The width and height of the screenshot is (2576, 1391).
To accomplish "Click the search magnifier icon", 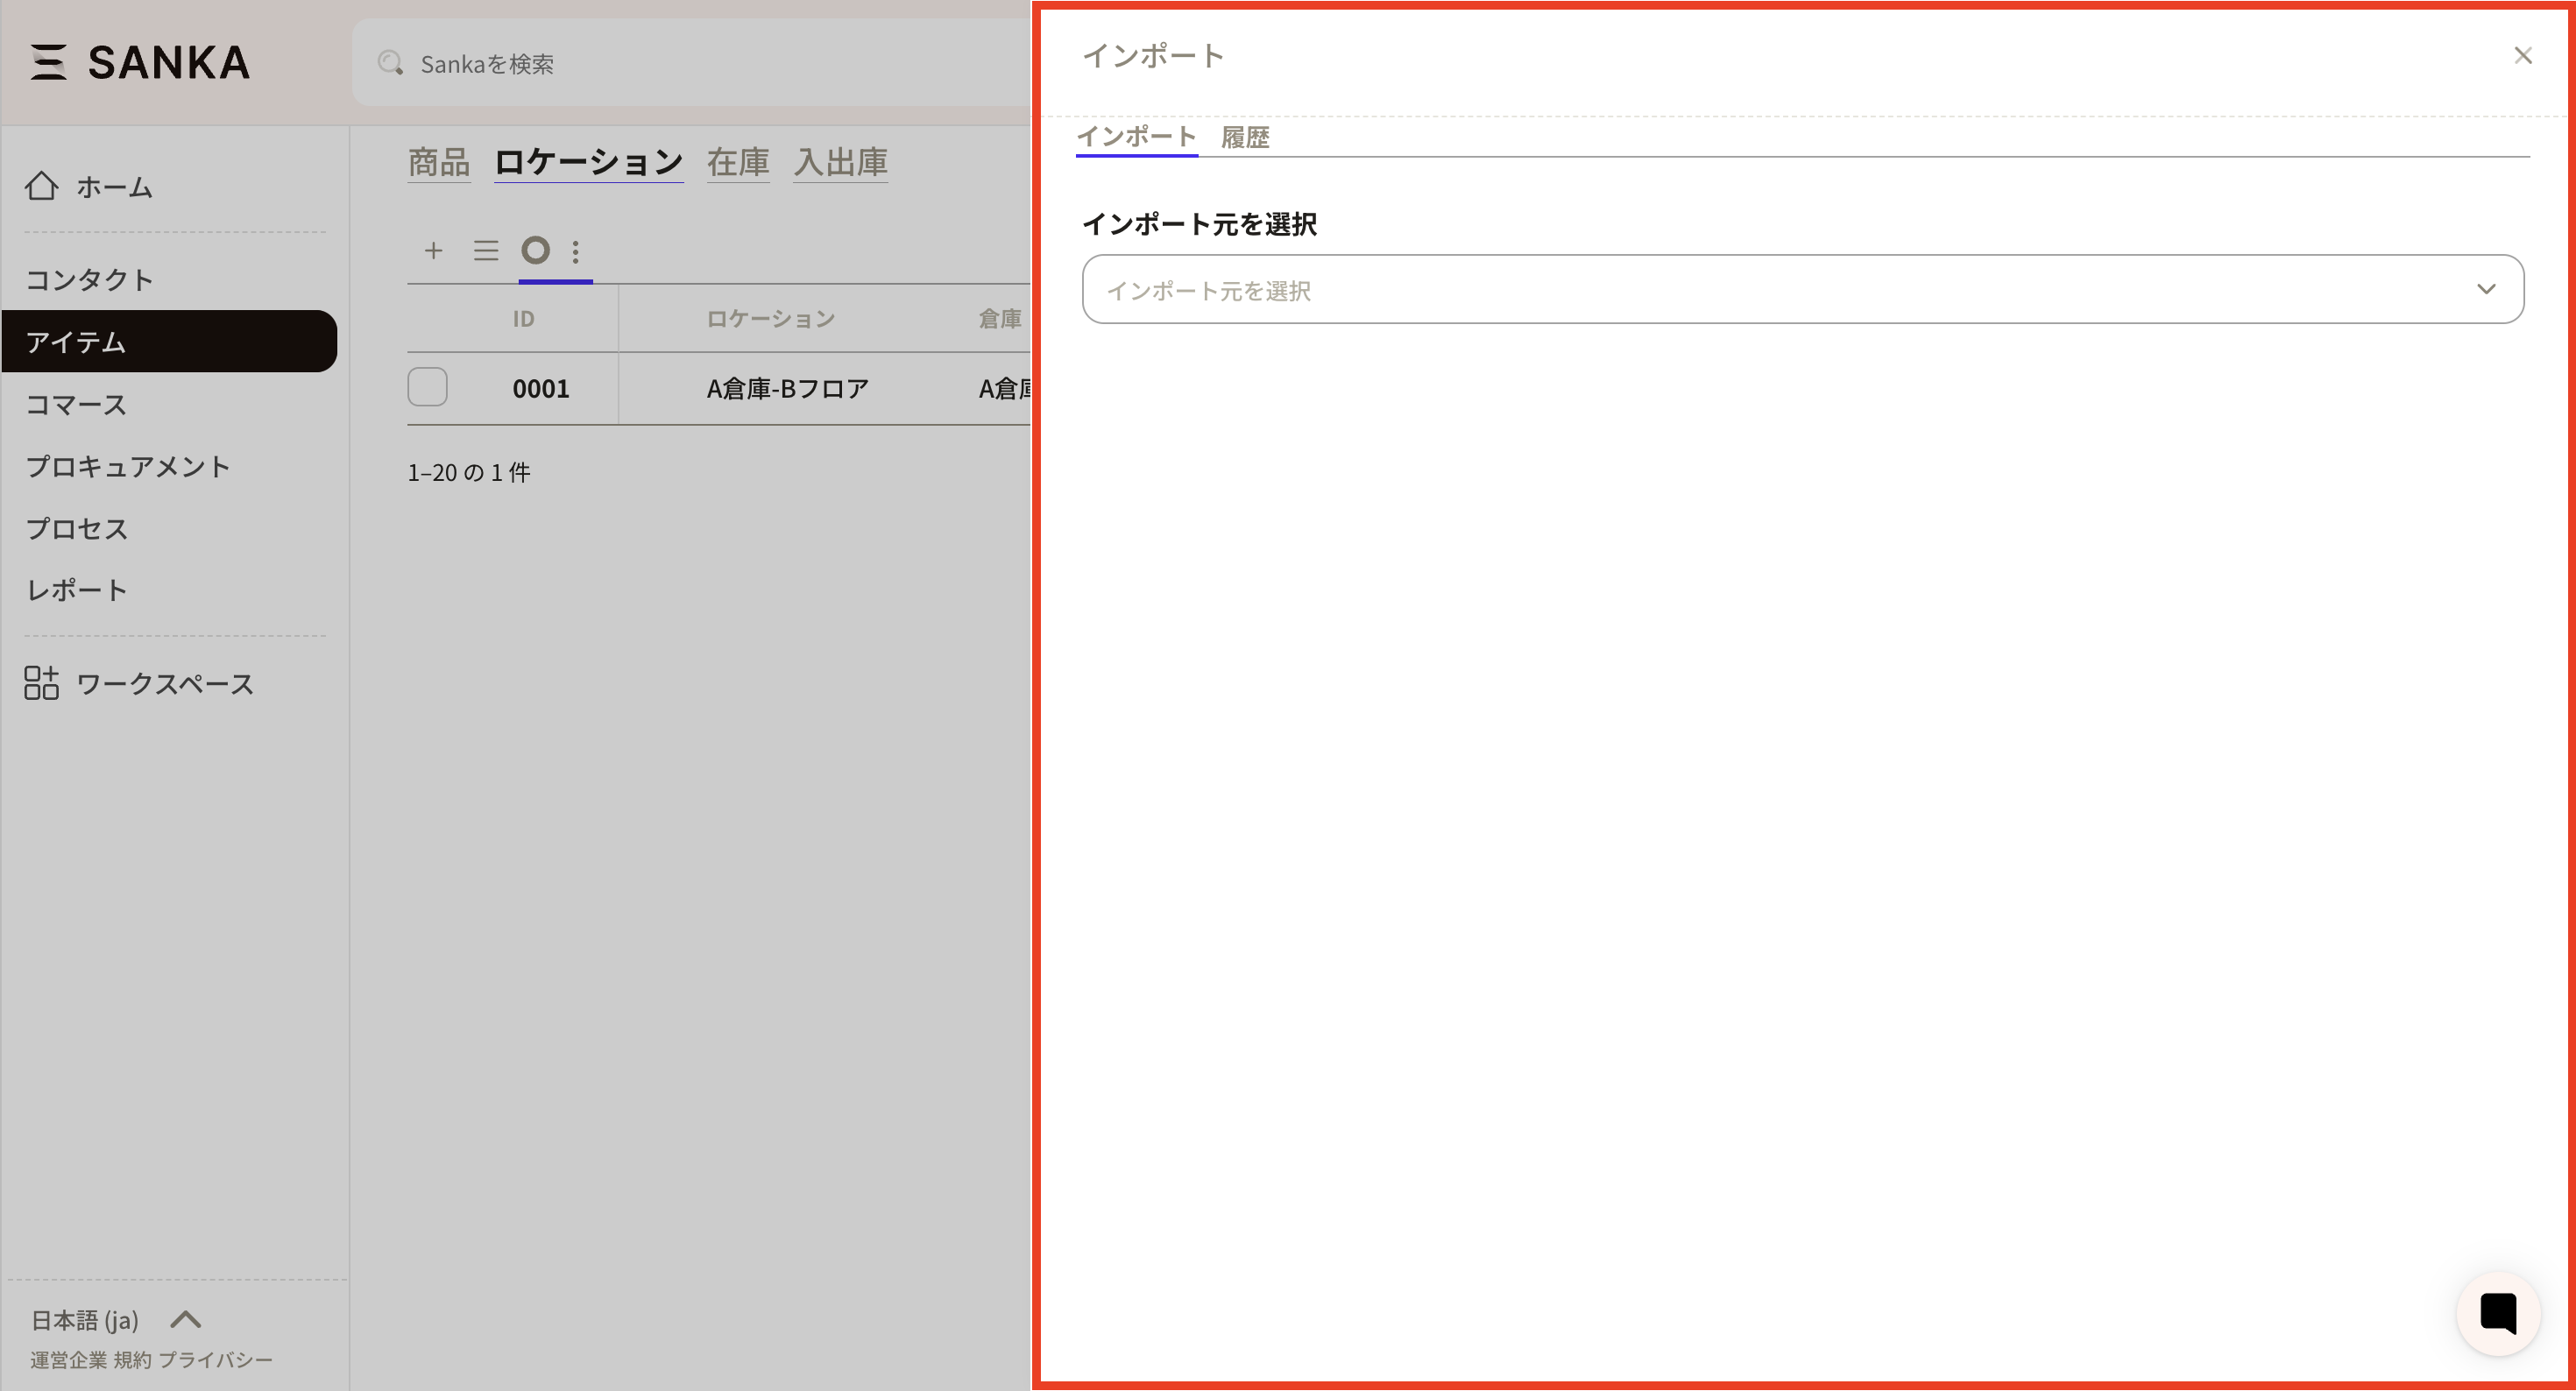I will coord(390,63).
